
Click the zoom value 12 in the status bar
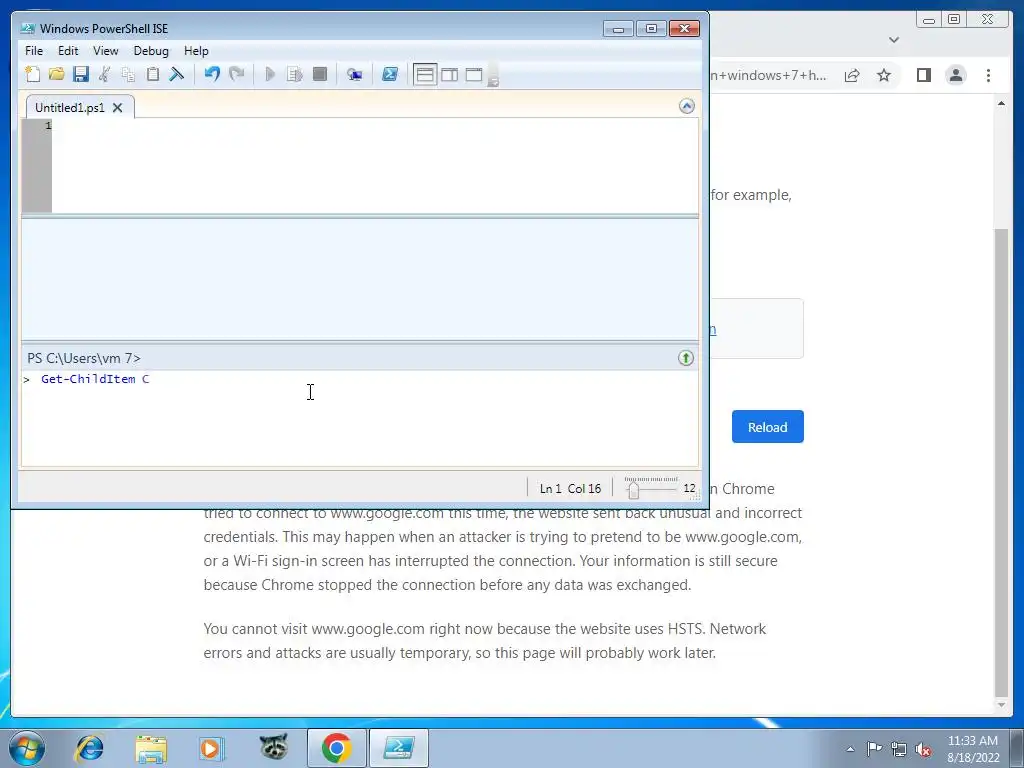click(689, 488)
